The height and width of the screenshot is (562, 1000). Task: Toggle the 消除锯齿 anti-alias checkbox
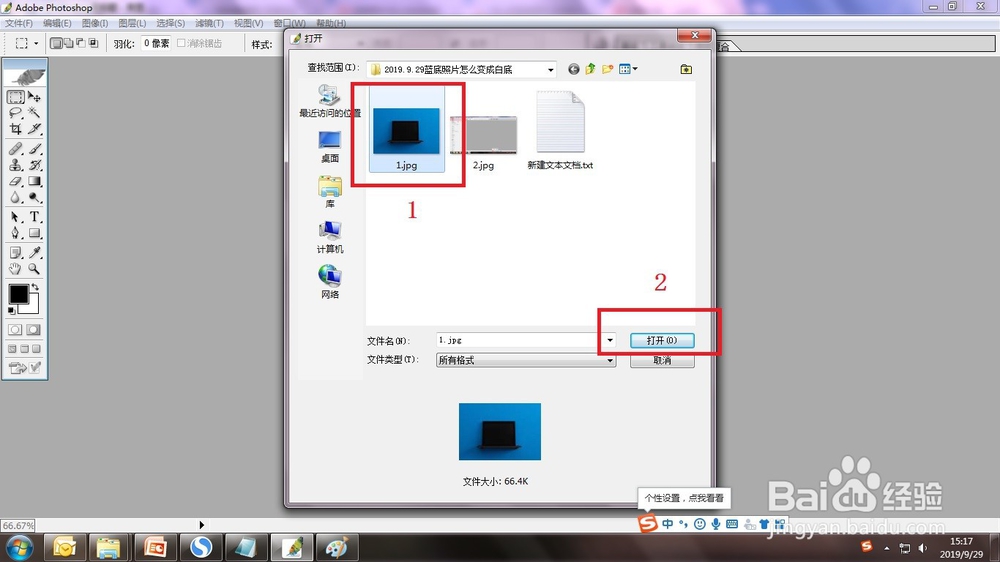pyautogui.click(x=181, y=43)
